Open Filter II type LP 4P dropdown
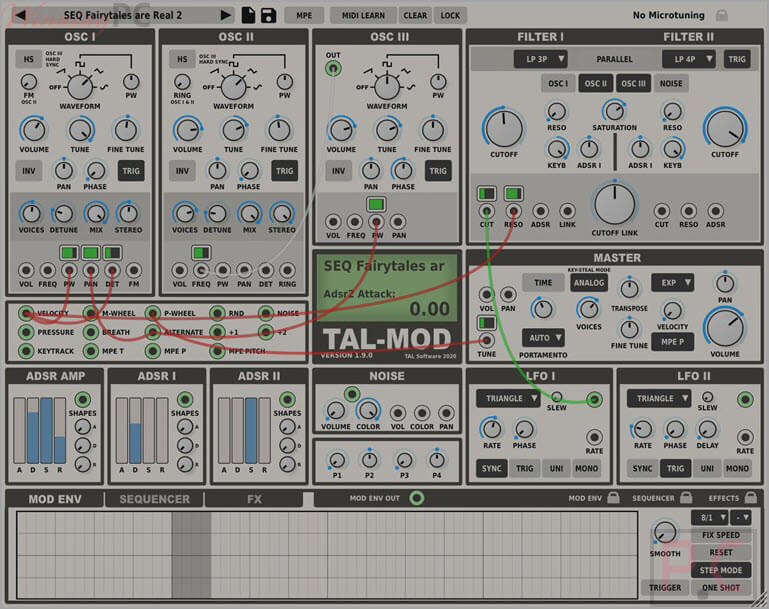This screenshot has width=769, height=609. tap(689, 59)
